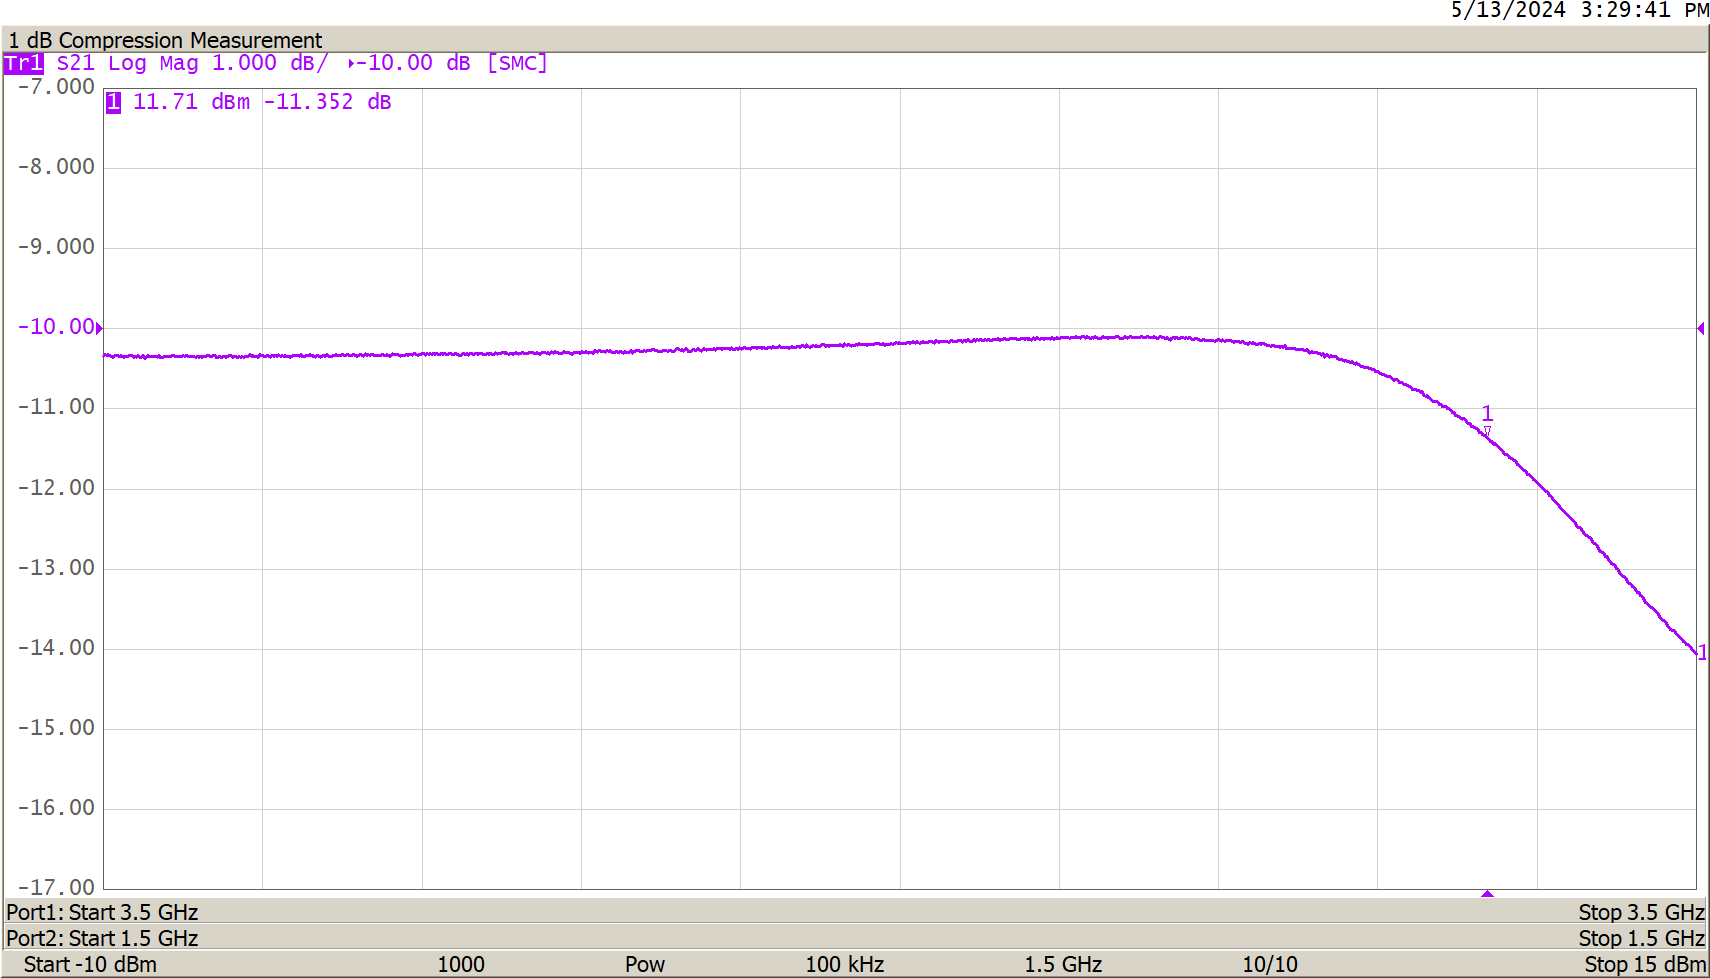The image size is (1710, 978).
Task: Open the S21 measurement parameter selector
Action: [73, 62]
